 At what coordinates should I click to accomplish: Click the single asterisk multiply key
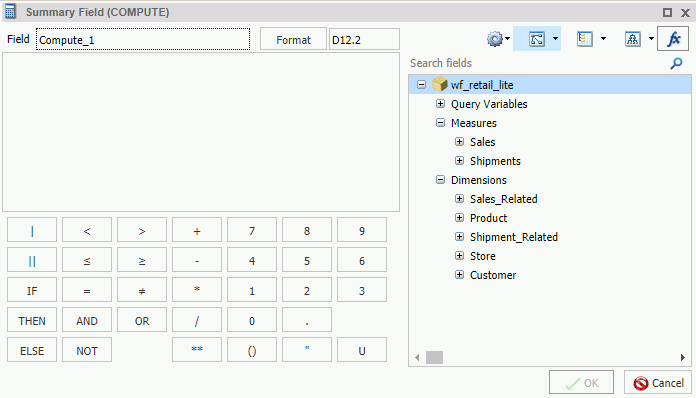click(197, 290)
